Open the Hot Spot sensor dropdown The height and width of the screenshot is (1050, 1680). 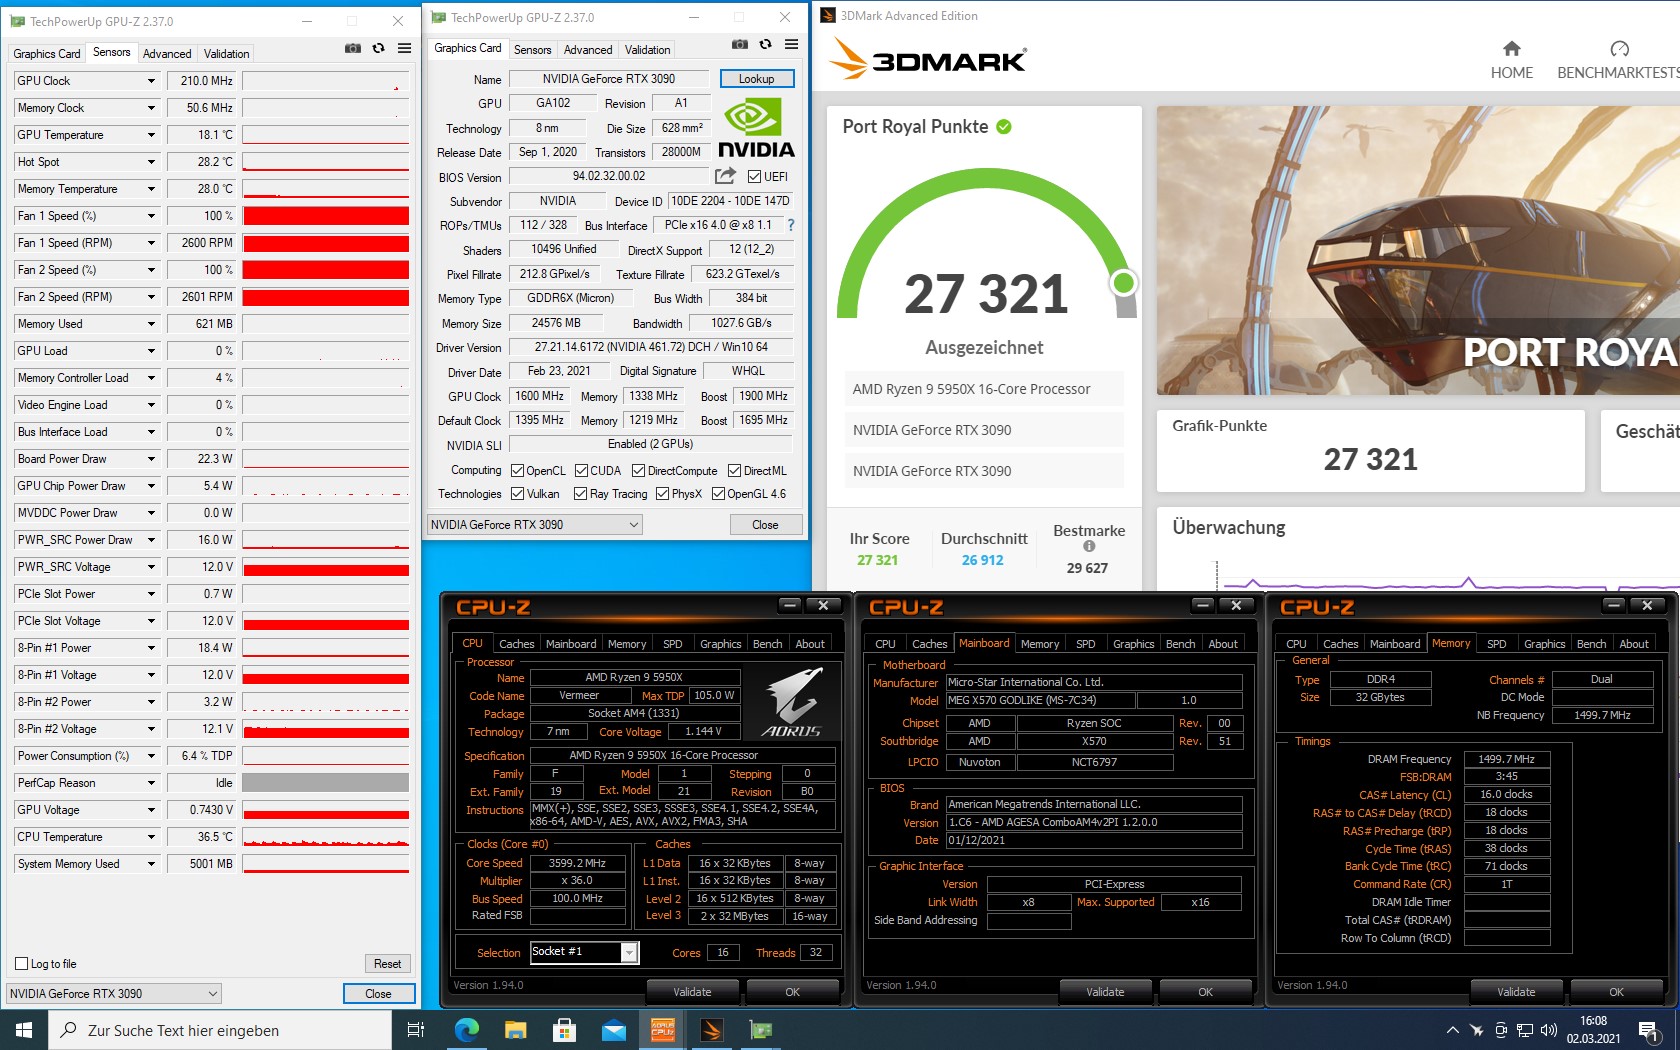151,162
